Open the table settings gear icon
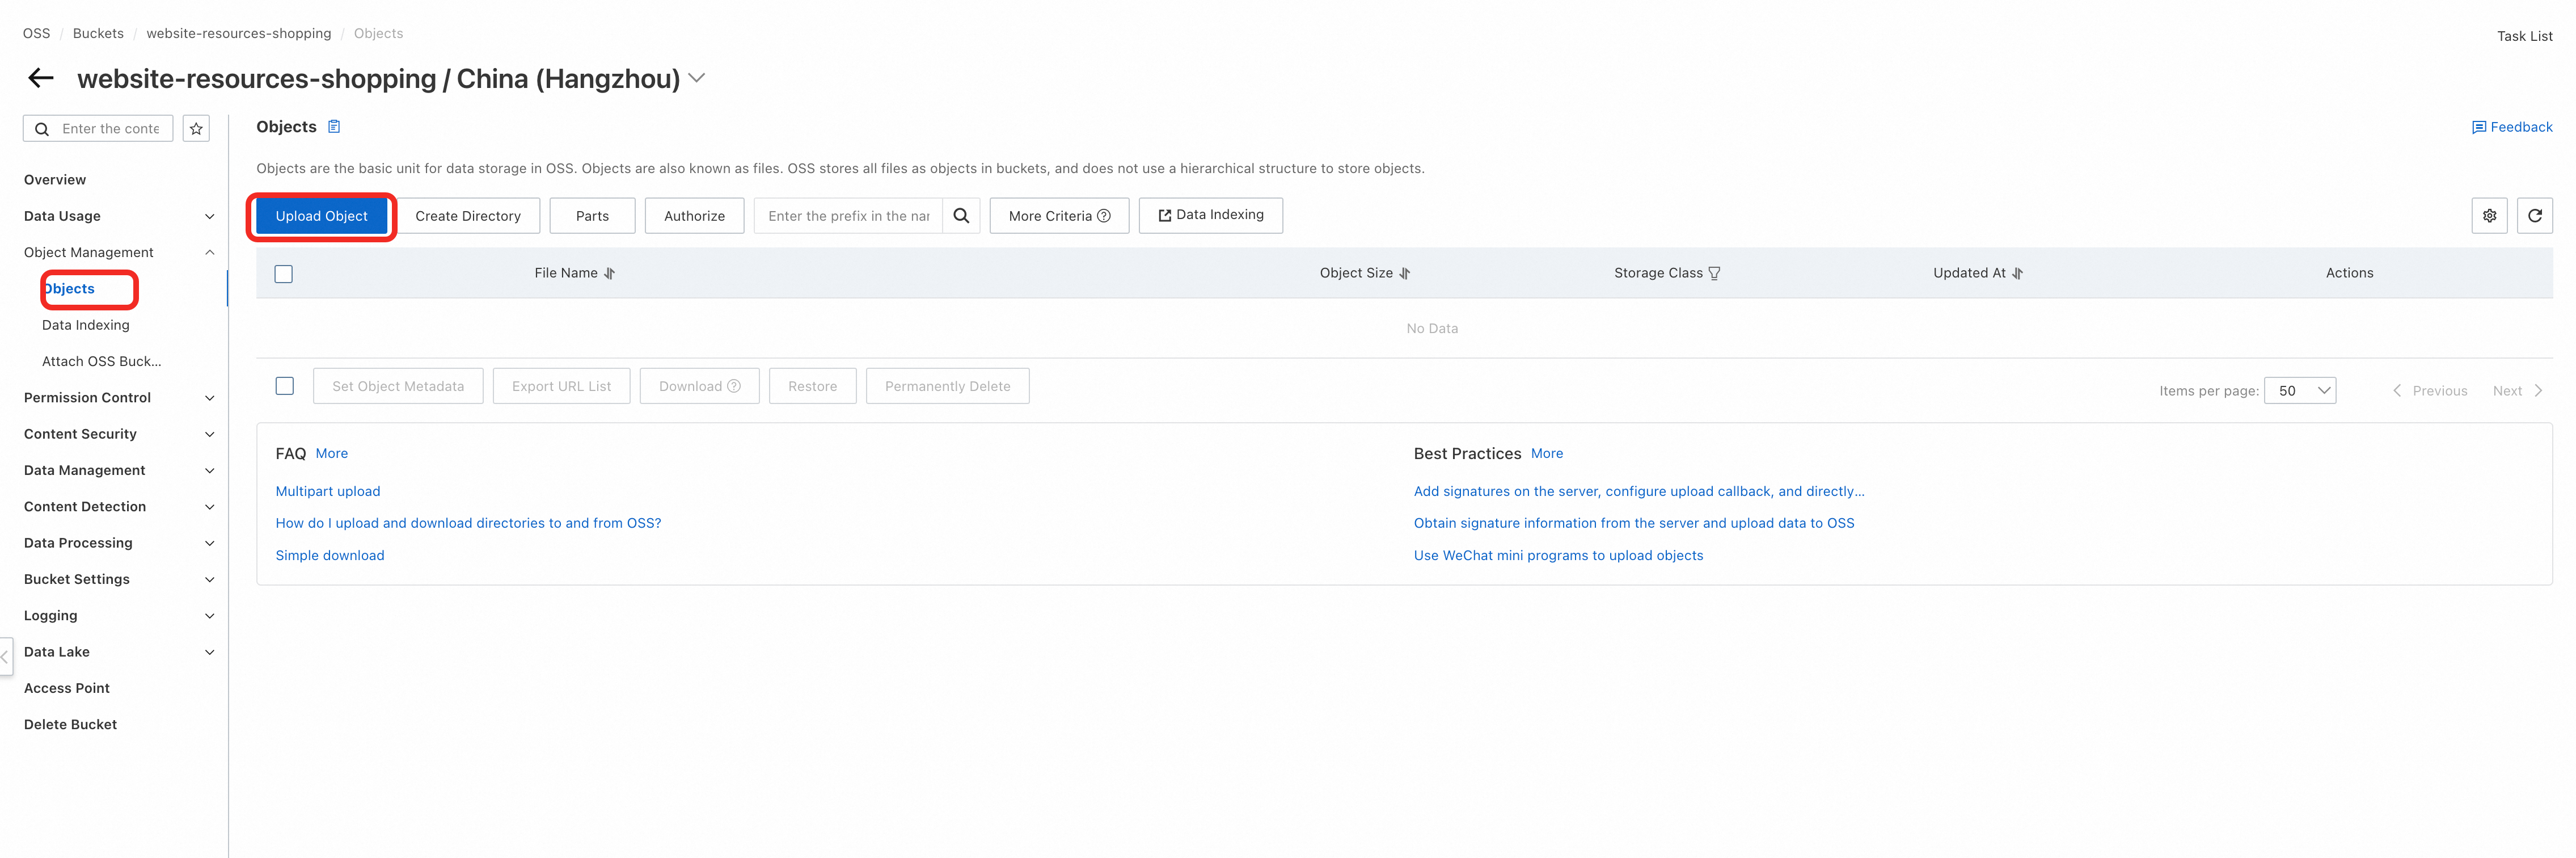The image size is (2576, 858). tap(2489, 216)
